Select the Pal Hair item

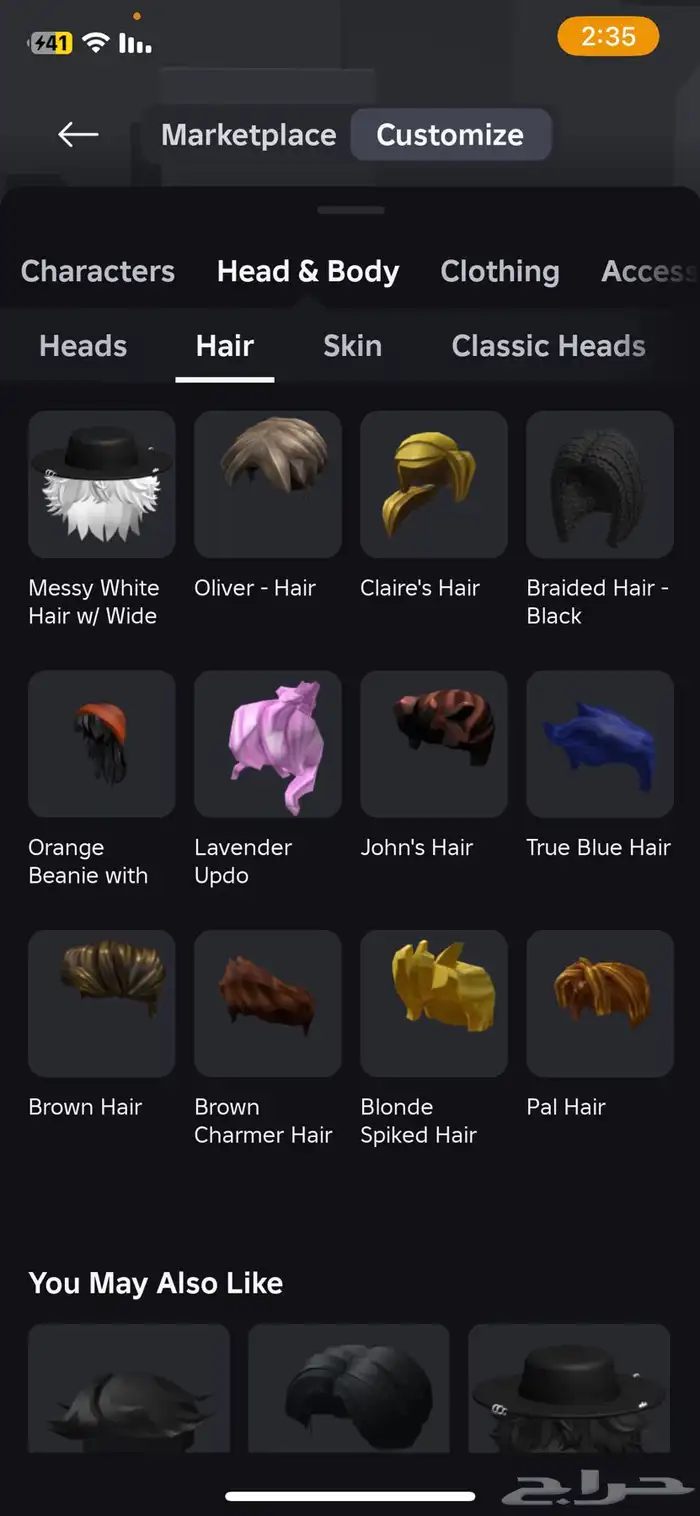pos(600,1004)
